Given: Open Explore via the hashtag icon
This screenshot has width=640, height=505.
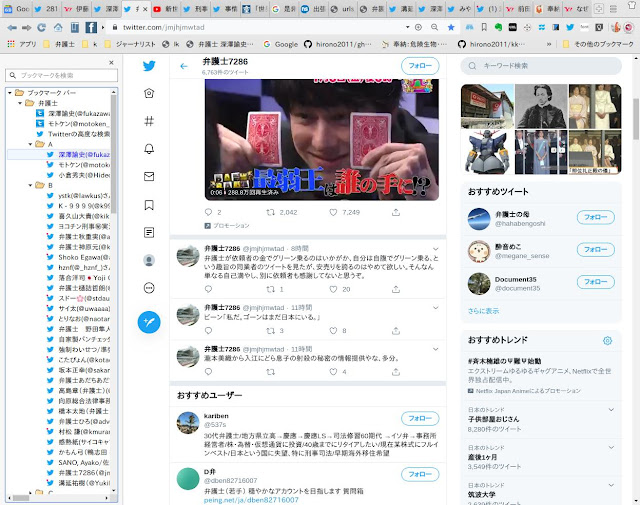Looking at the screenshot, I should pyautogui.click(x=149, y=121).
